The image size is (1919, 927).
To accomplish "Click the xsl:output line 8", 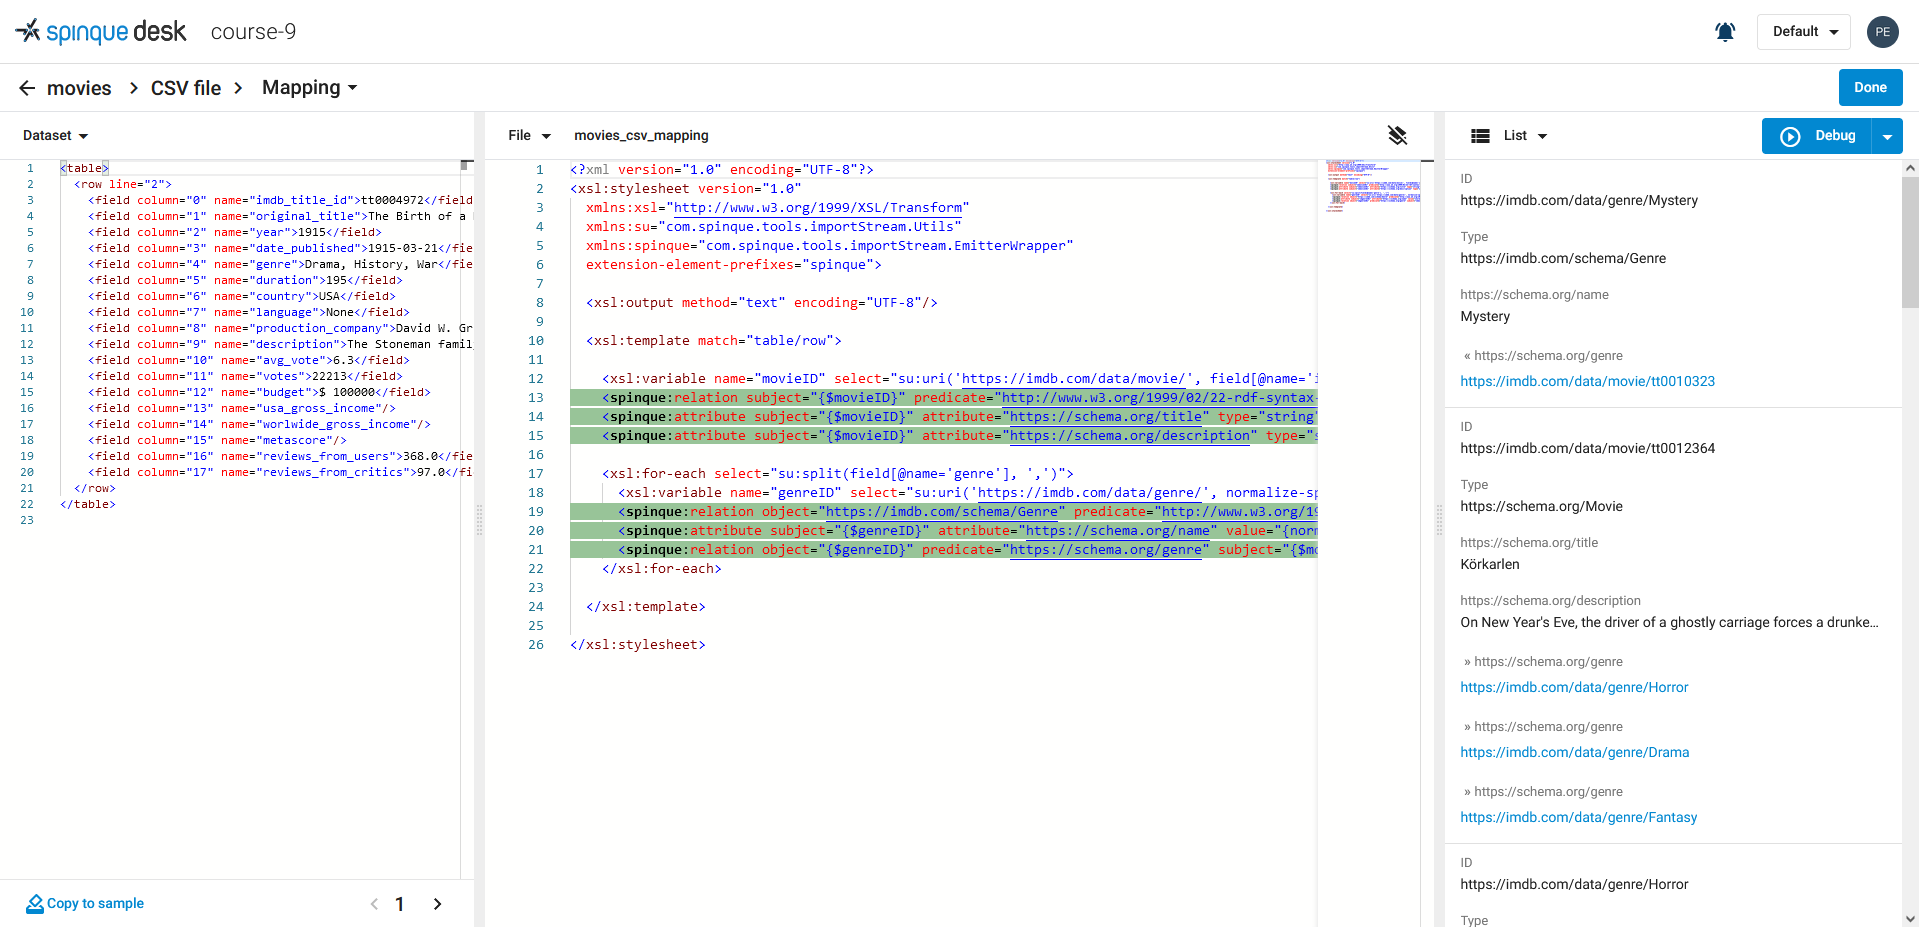I will tap(761, 303).
